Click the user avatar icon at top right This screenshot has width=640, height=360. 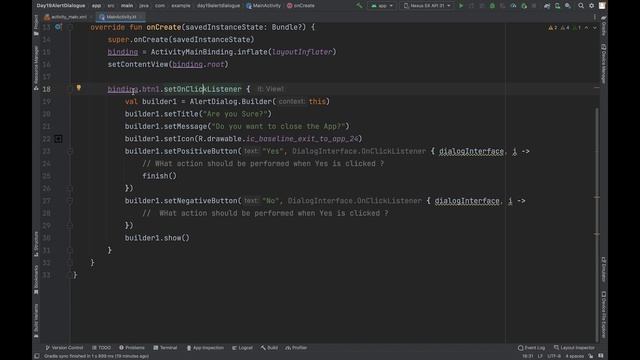602,6
